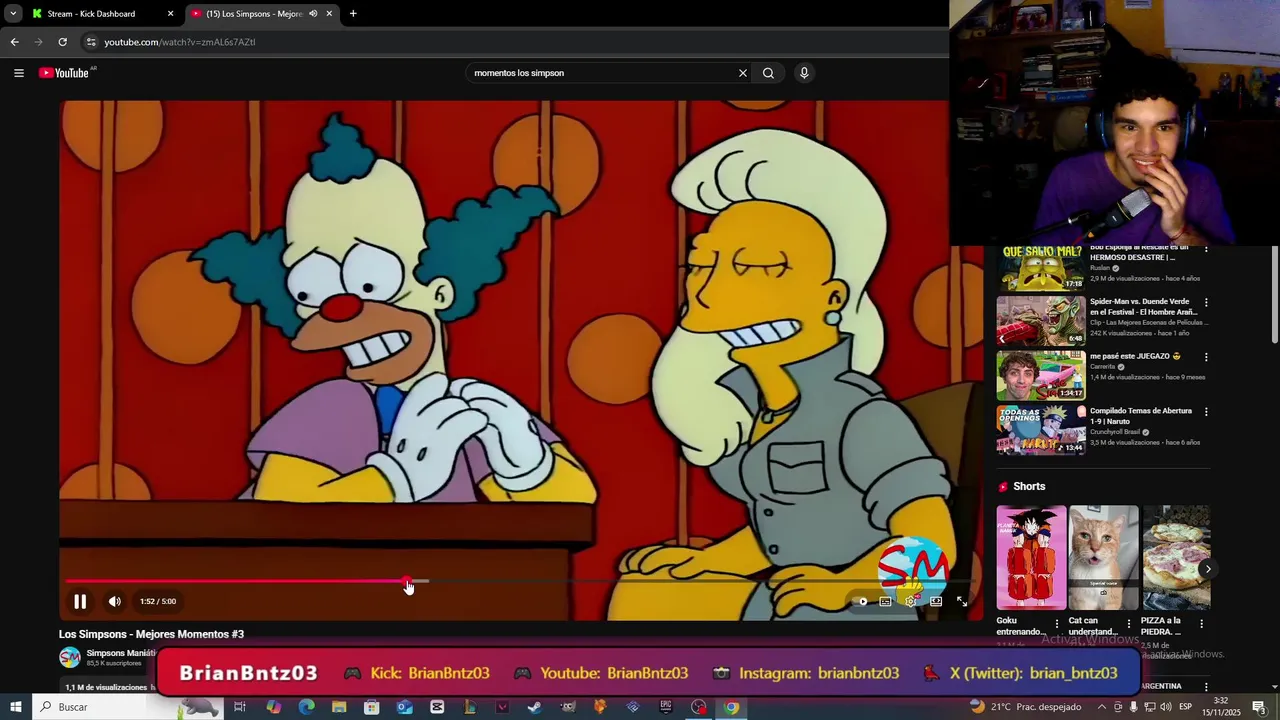Image resolution: width=1280 pixels, height=720 pixels.
Task: Click the 1:52 / 5:00 time display
Action: coord(158,601)
